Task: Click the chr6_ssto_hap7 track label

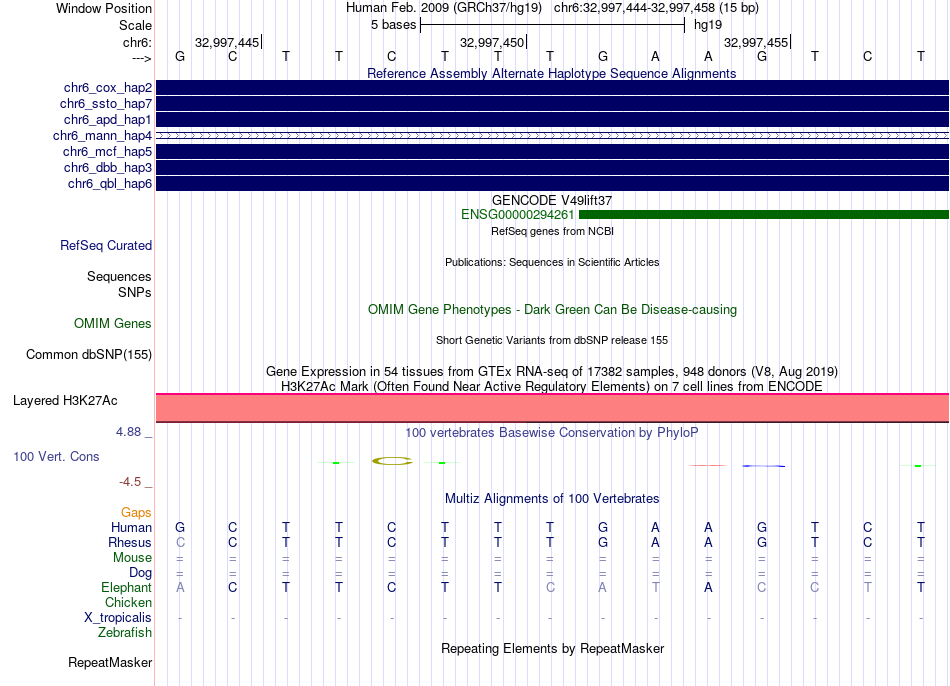Action: [x=106, y=104]
